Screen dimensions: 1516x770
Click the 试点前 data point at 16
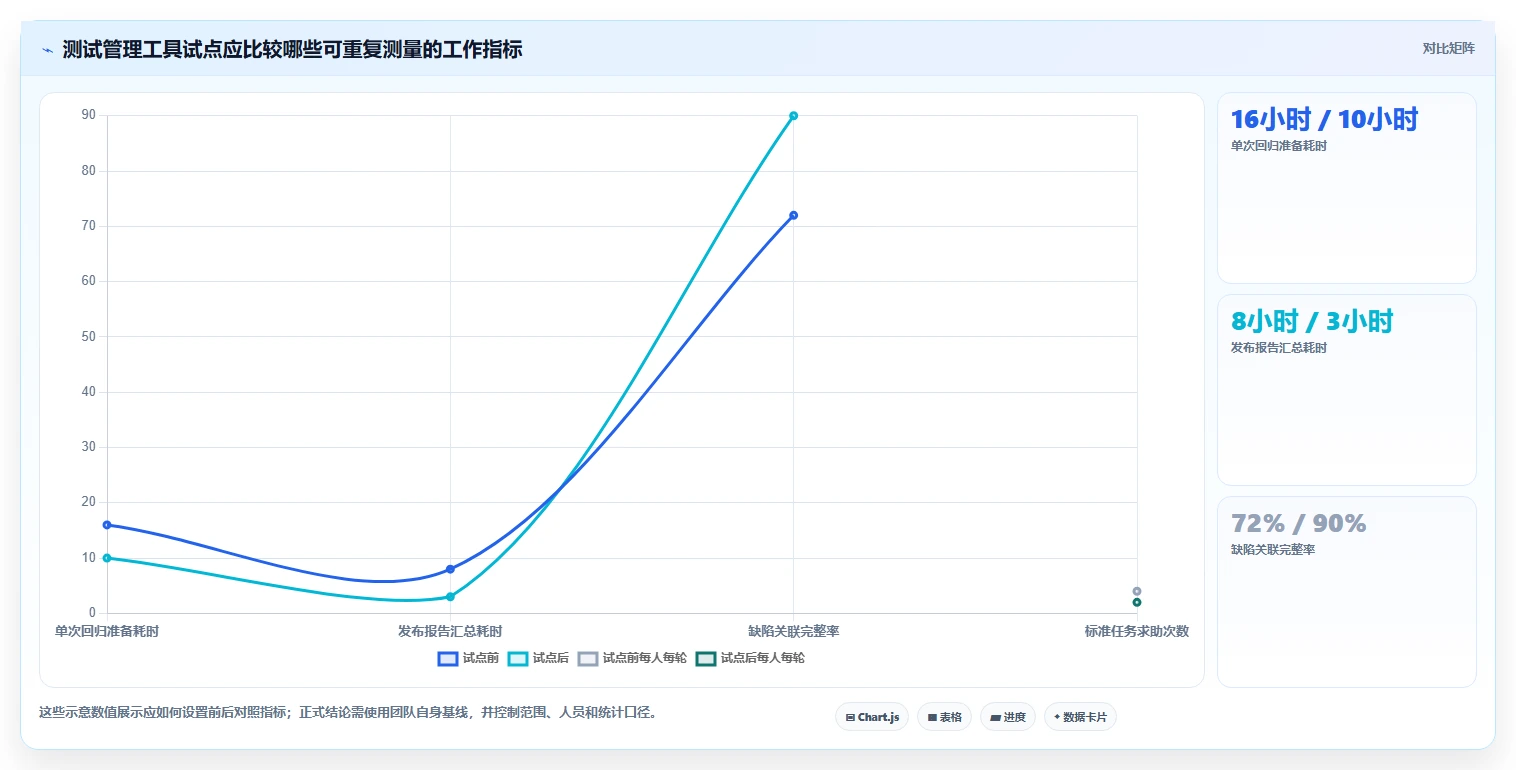pos(107,525)
